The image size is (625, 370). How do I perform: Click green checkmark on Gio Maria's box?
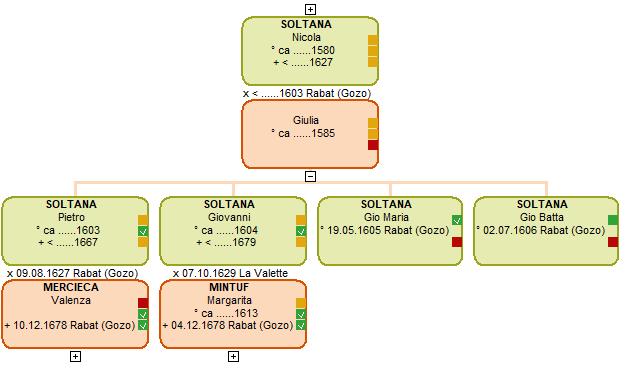pos(457,220)
